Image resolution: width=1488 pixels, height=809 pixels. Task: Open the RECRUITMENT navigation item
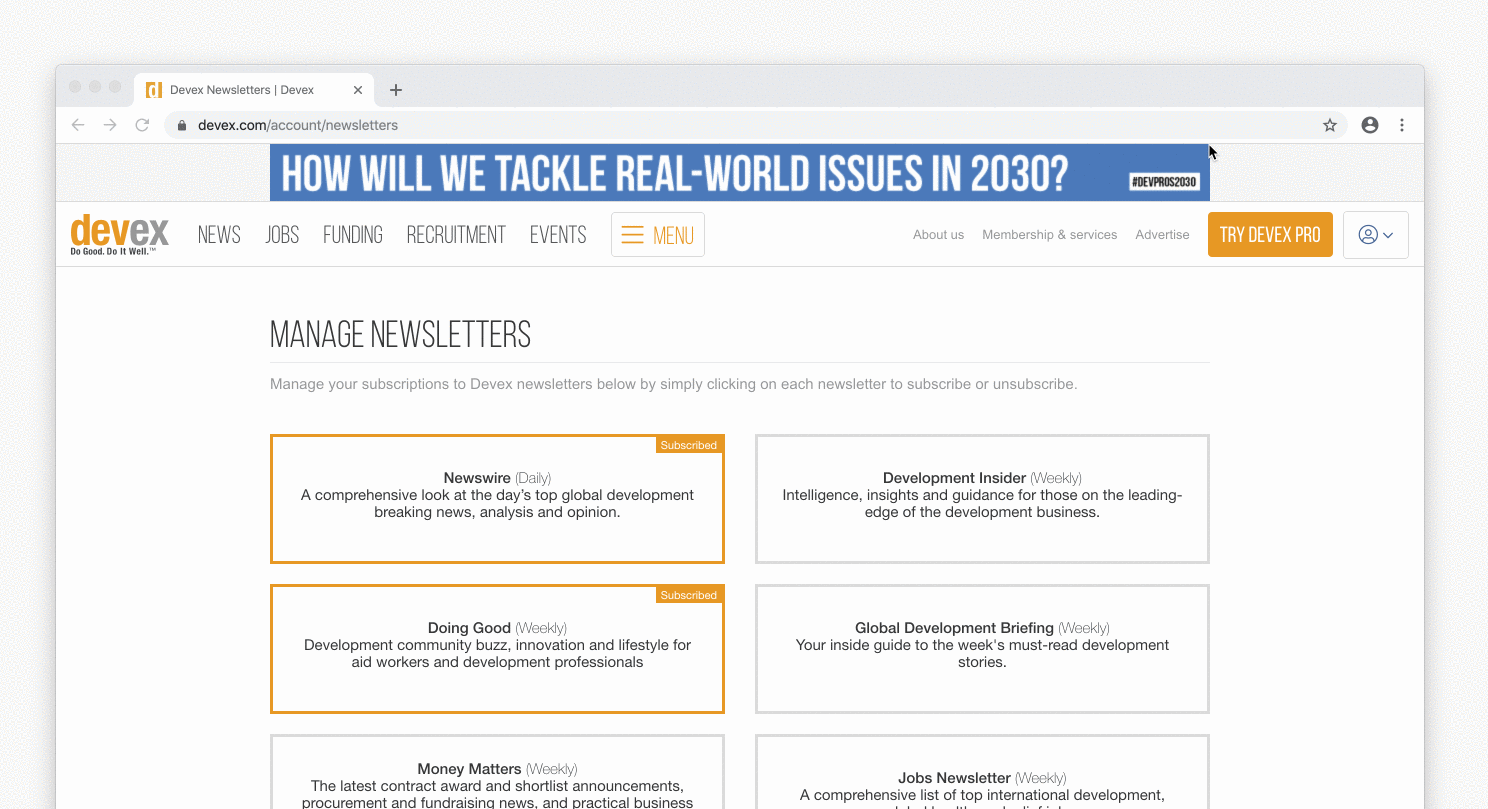(456, 235)
